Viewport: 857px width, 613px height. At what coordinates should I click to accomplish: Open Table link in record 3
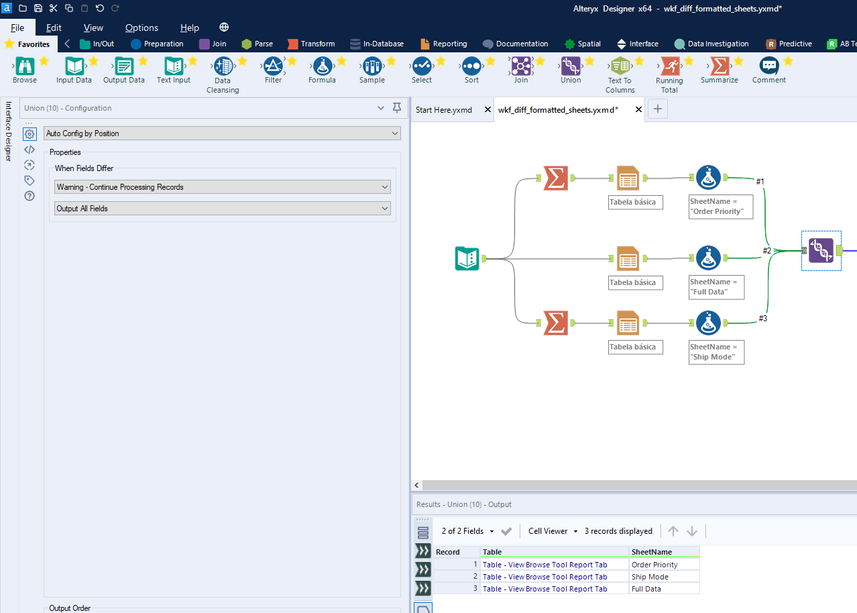click(x=544, y=589)
